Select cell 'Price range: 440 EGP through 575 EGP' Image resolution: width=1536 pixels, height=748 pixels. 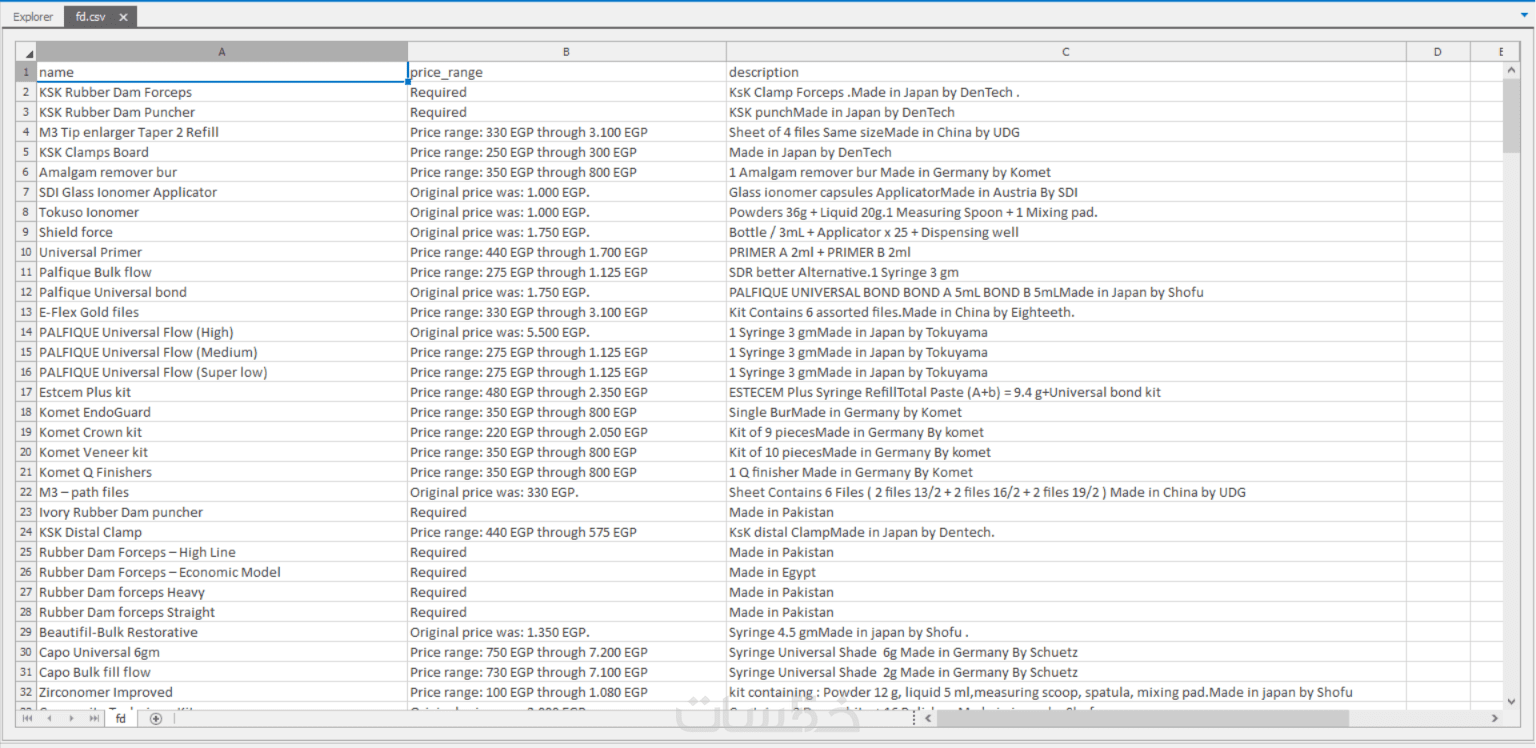point(566,532)
